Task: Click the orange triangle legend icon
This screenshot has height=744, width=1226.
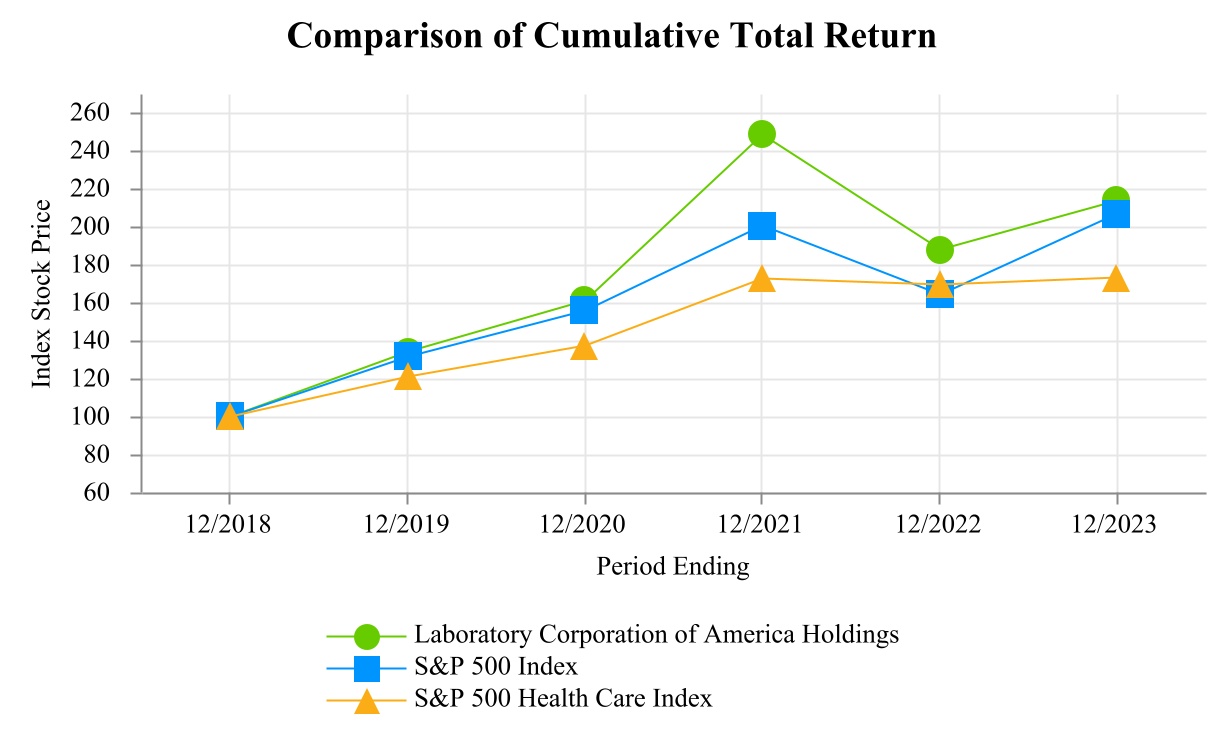Action: [367, 701]
